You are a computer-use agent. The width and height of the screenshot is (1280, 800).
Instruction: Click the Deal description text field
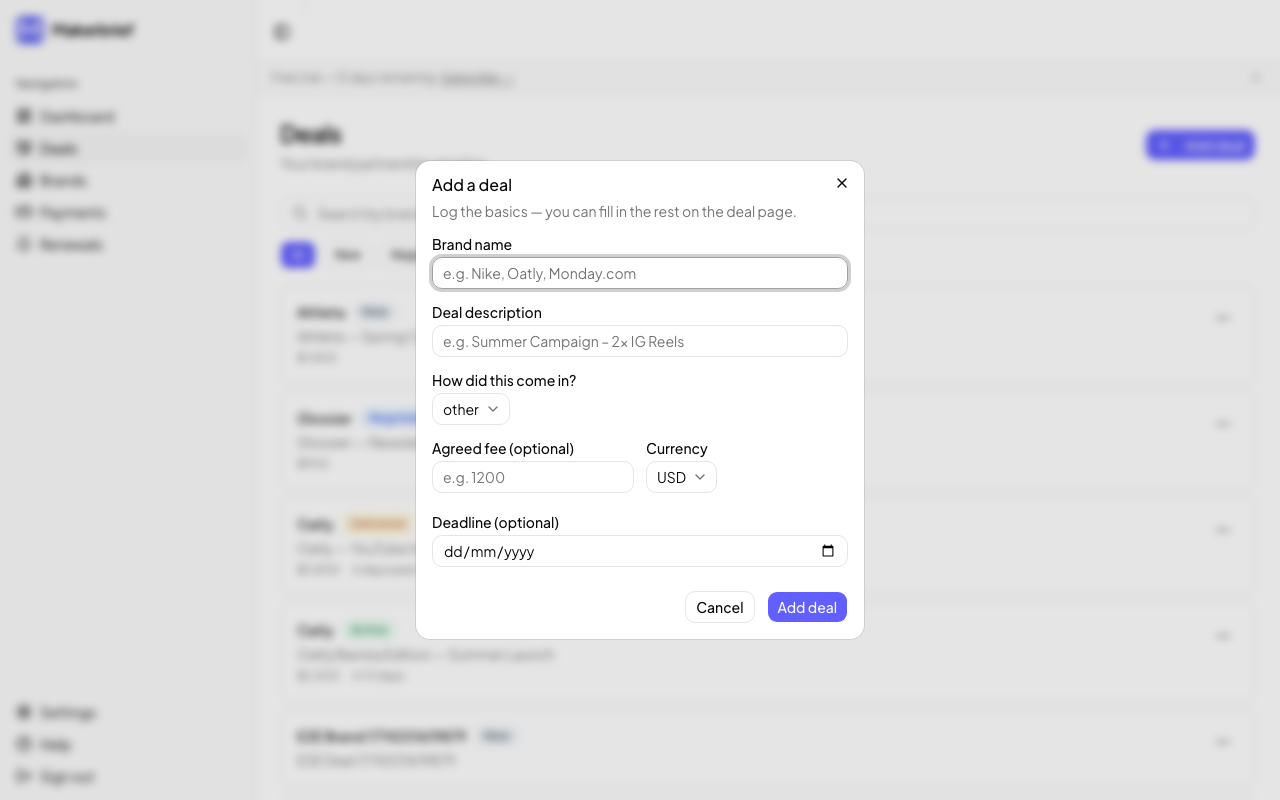[639, 341]
